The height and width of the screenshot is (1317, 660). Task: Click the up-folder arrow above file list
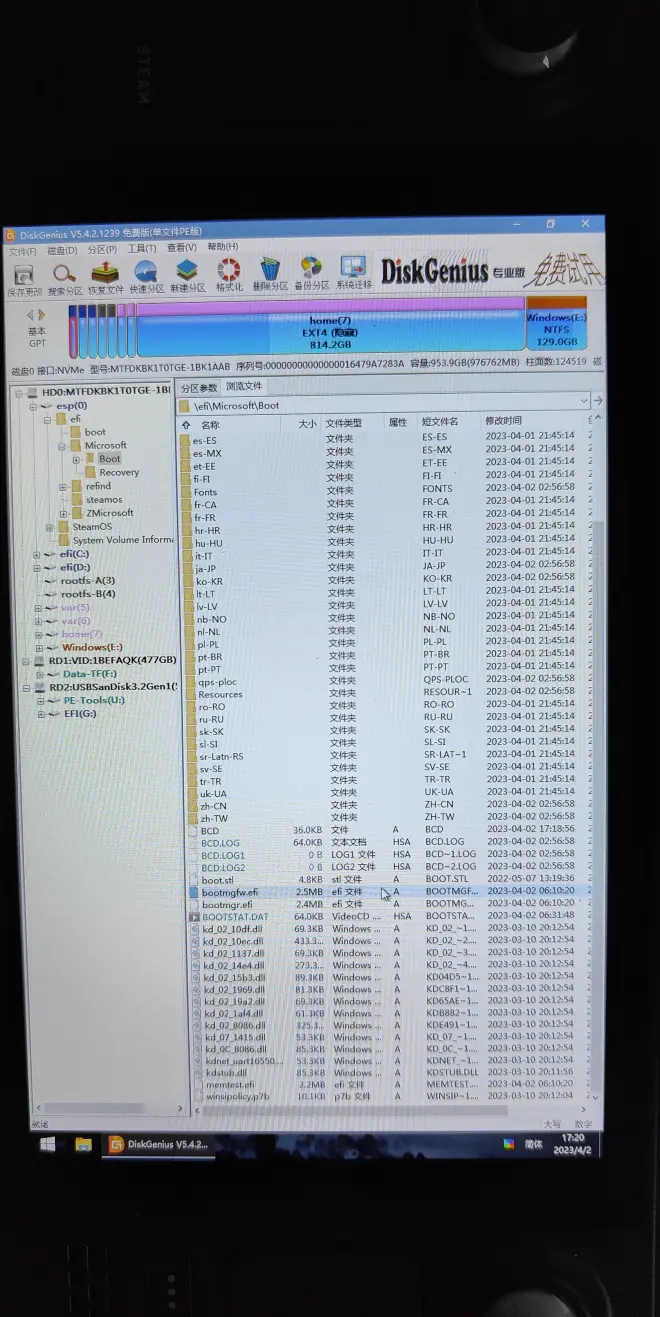[185, 425]
